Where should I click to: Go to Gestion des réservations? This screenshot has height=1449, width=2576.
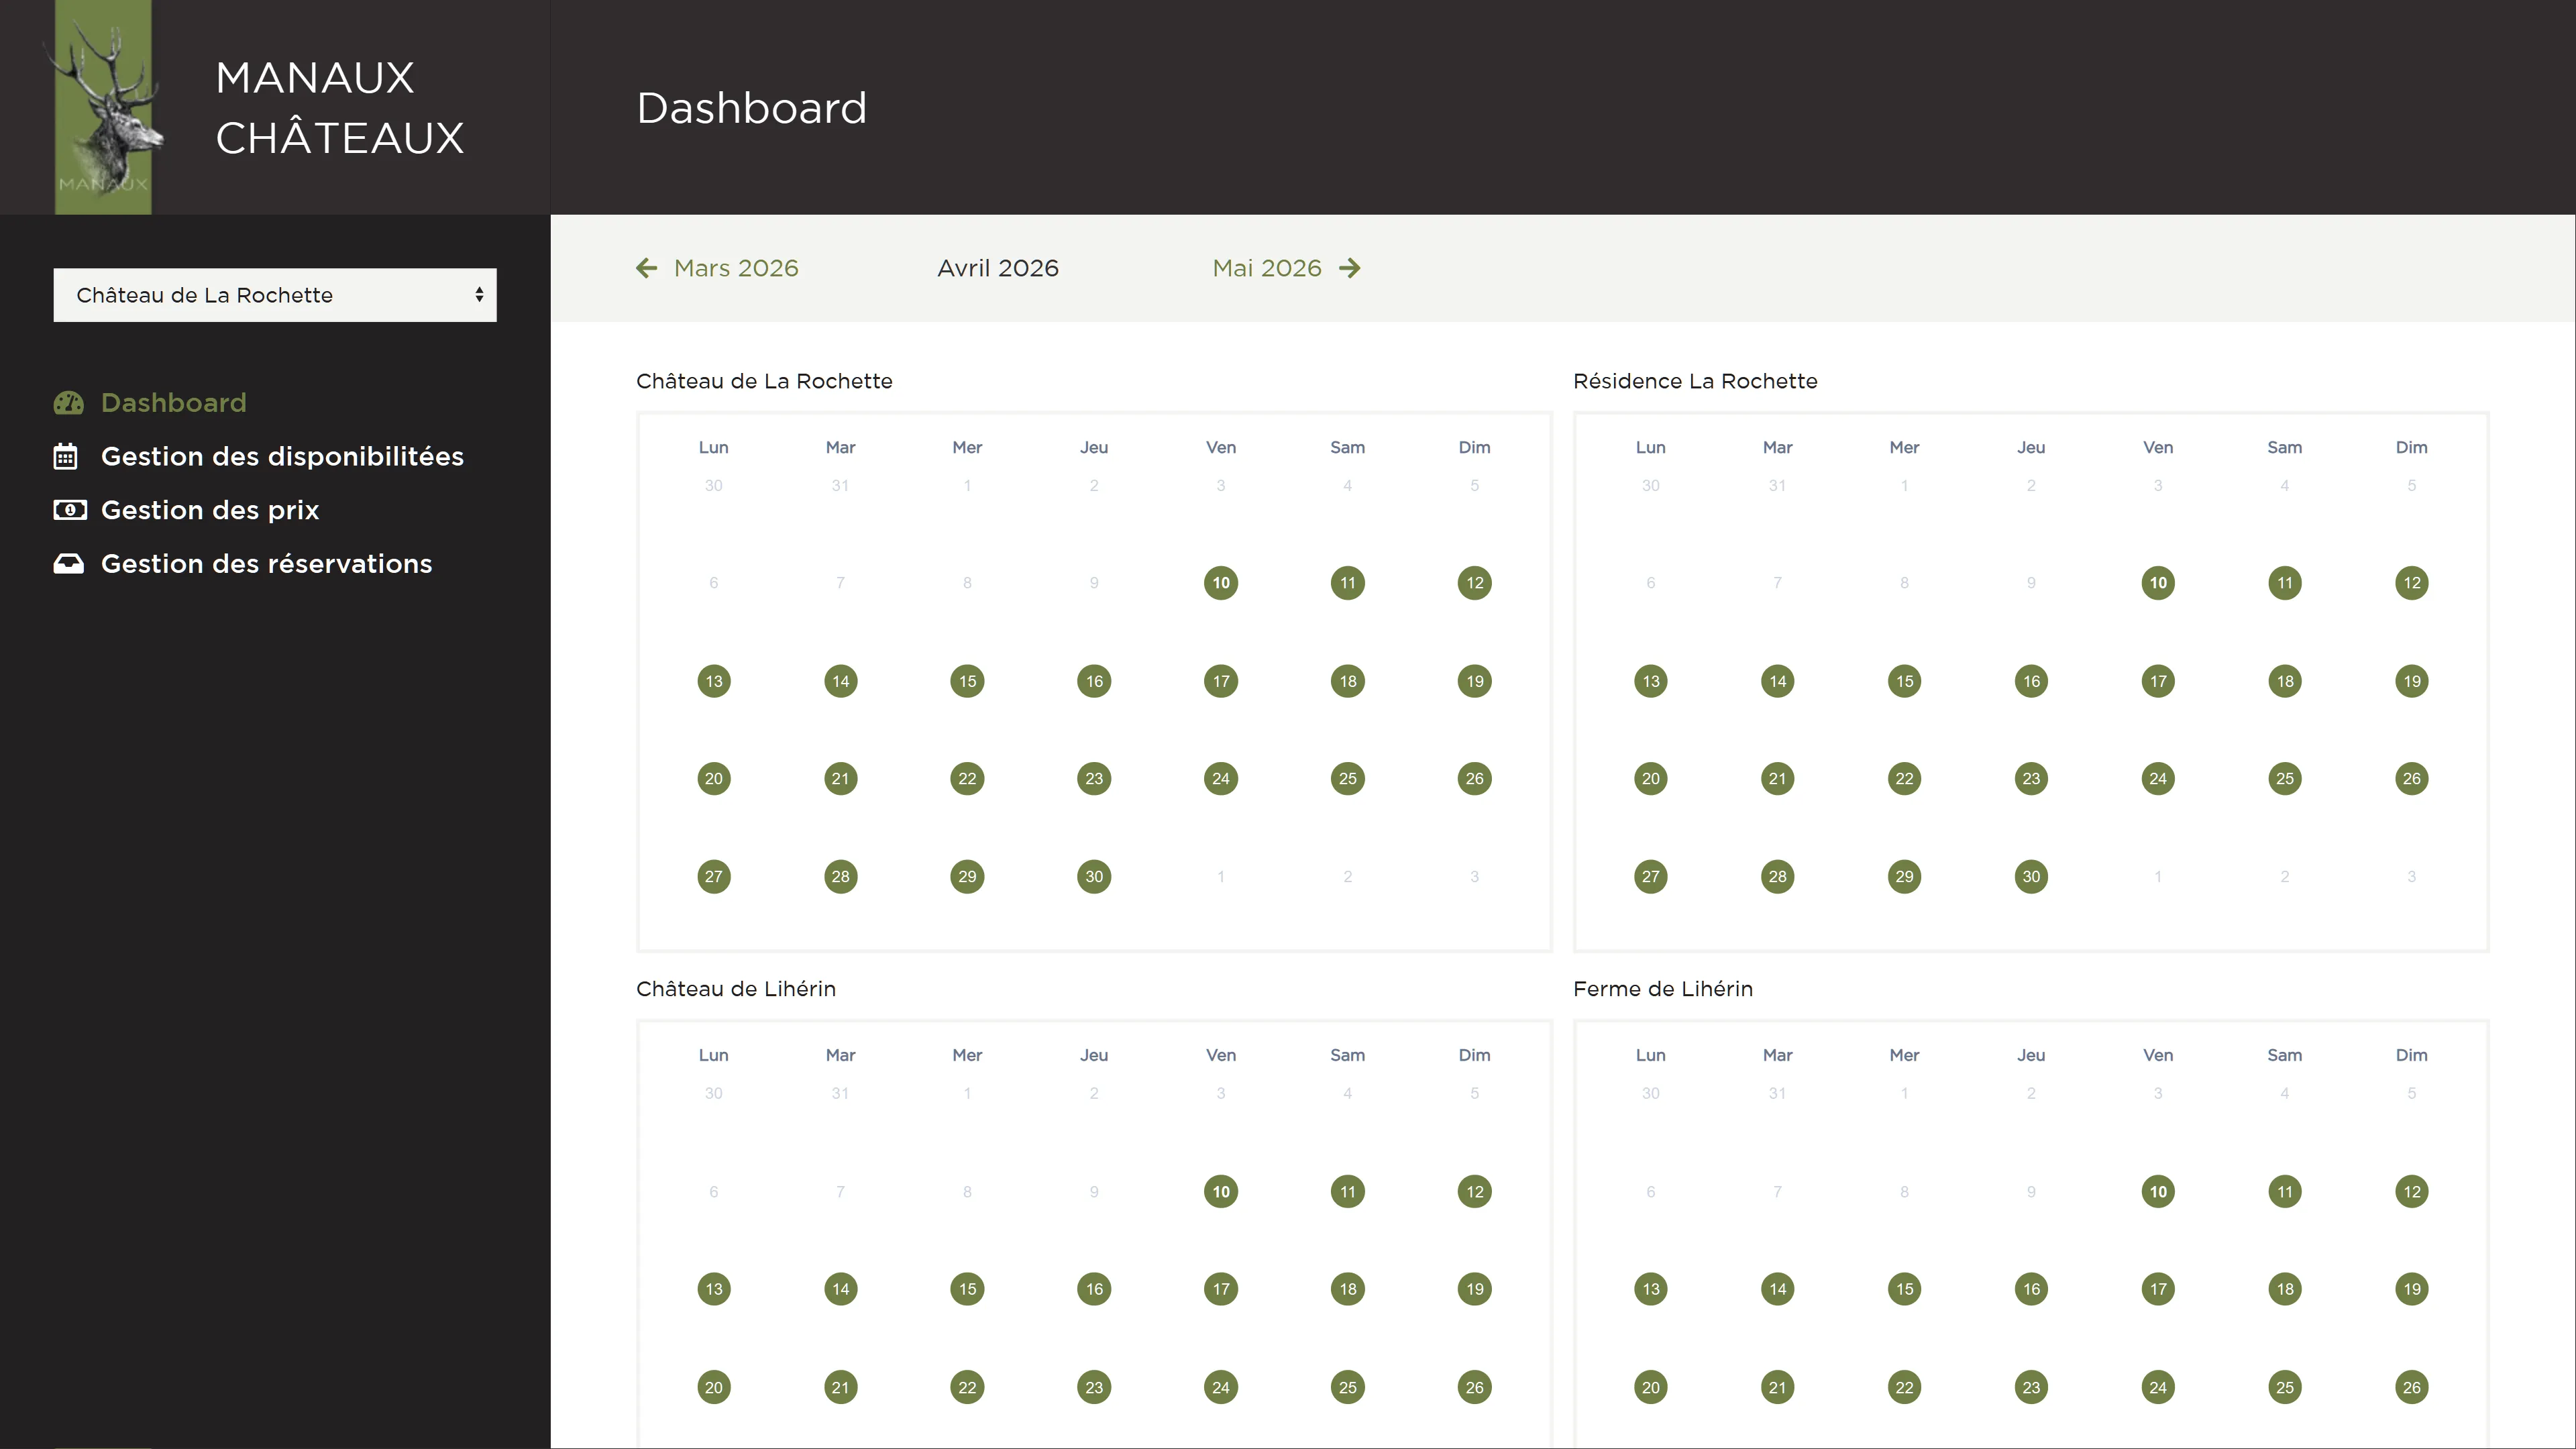tap(266, 564)
